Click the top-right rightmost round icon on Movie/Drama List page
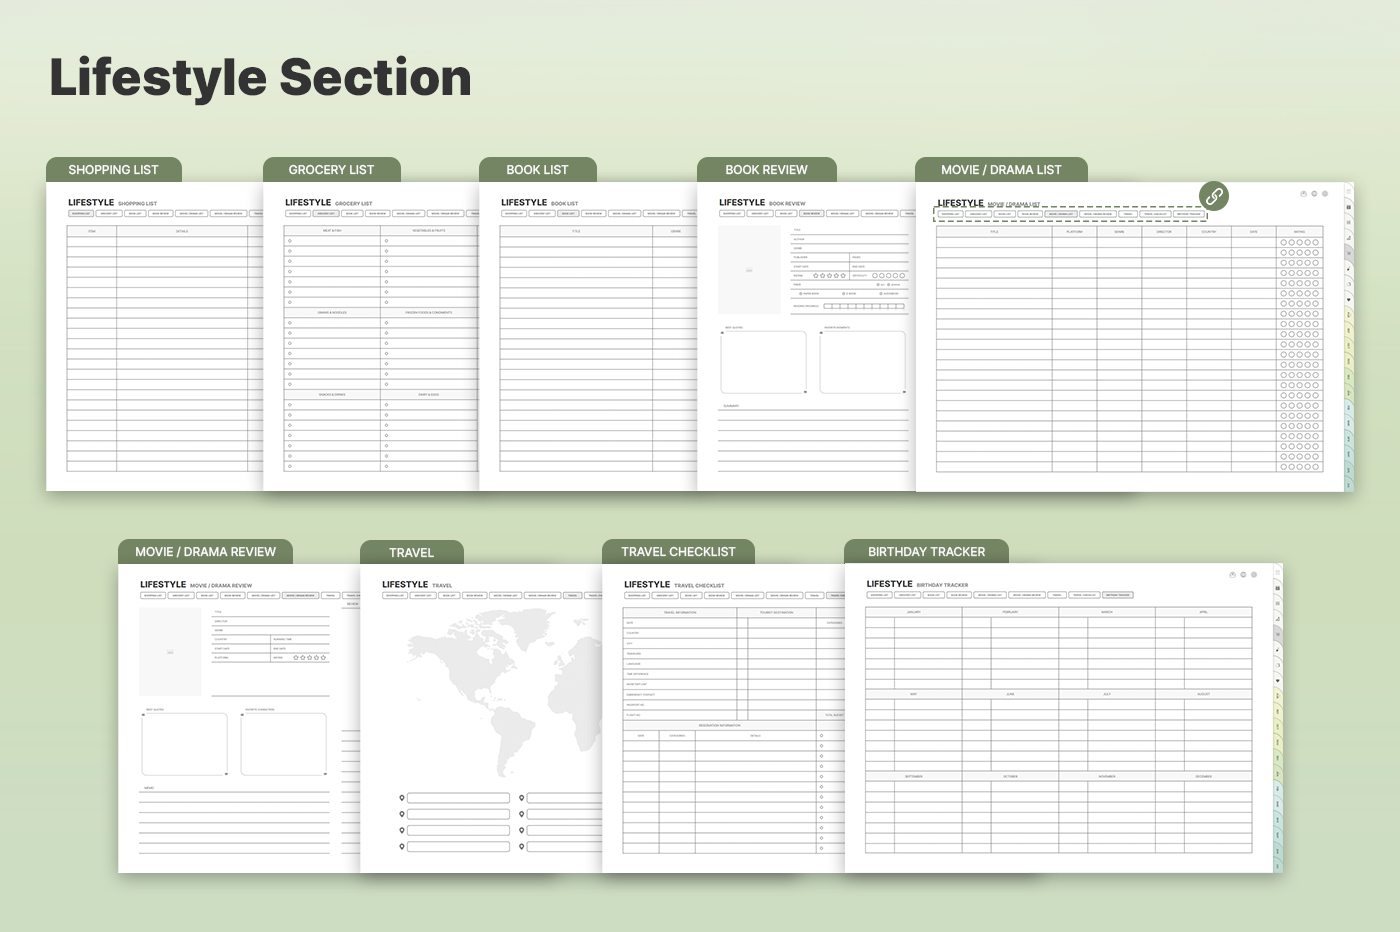Screen dimensions: 1400x932 tap(1325, 194)
